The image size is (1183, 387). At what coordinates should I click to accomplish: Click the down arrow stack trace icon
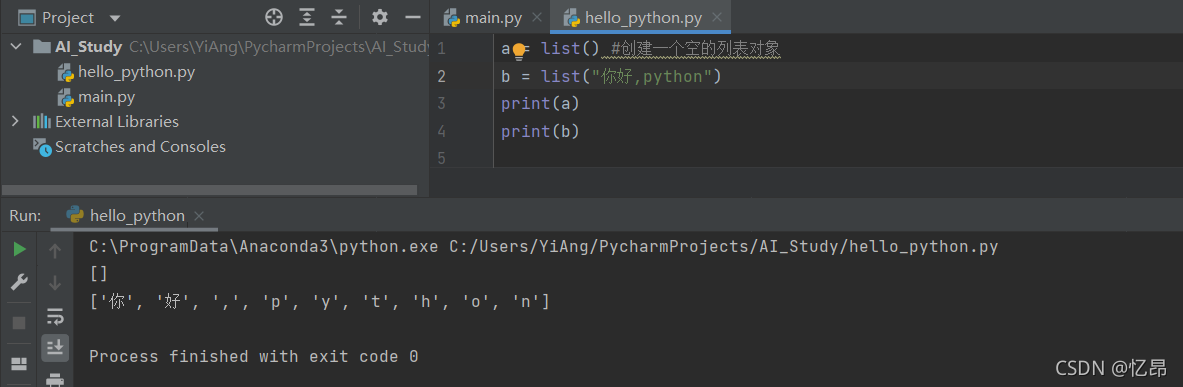tap(54, 284)
